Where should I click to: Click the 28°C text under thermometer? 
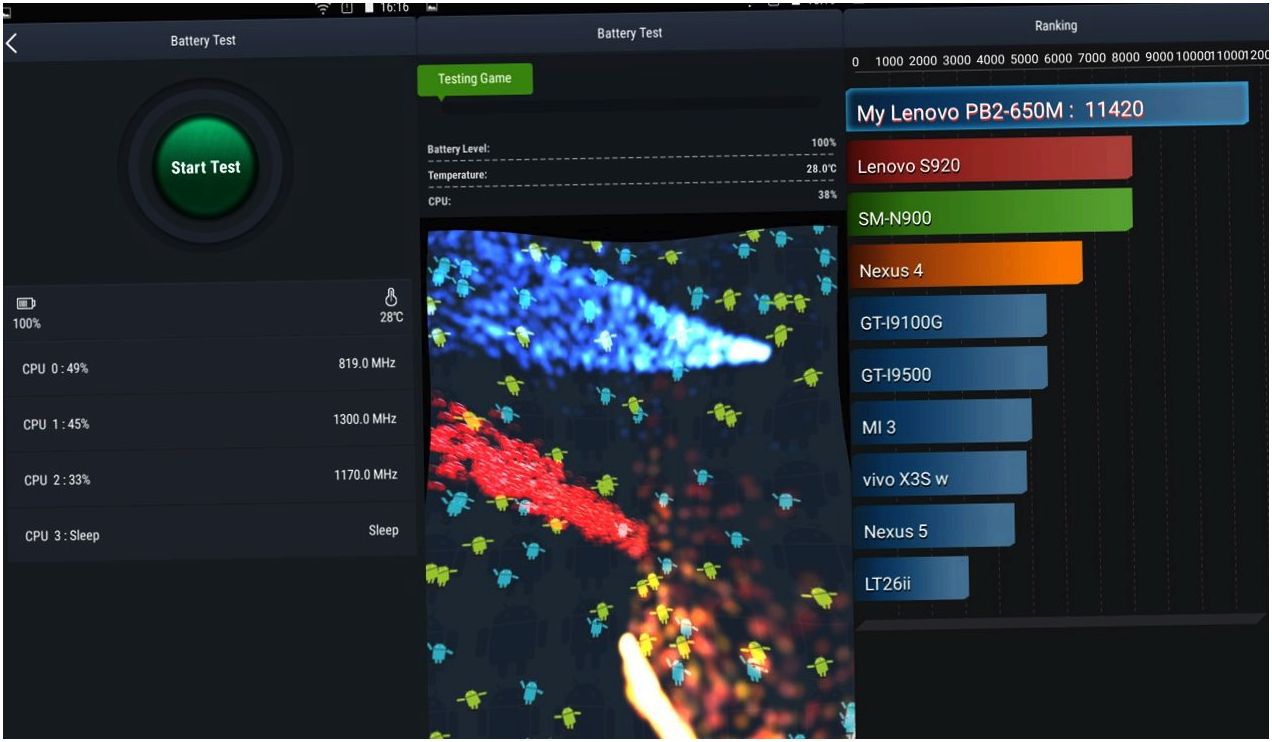[391, 316]
